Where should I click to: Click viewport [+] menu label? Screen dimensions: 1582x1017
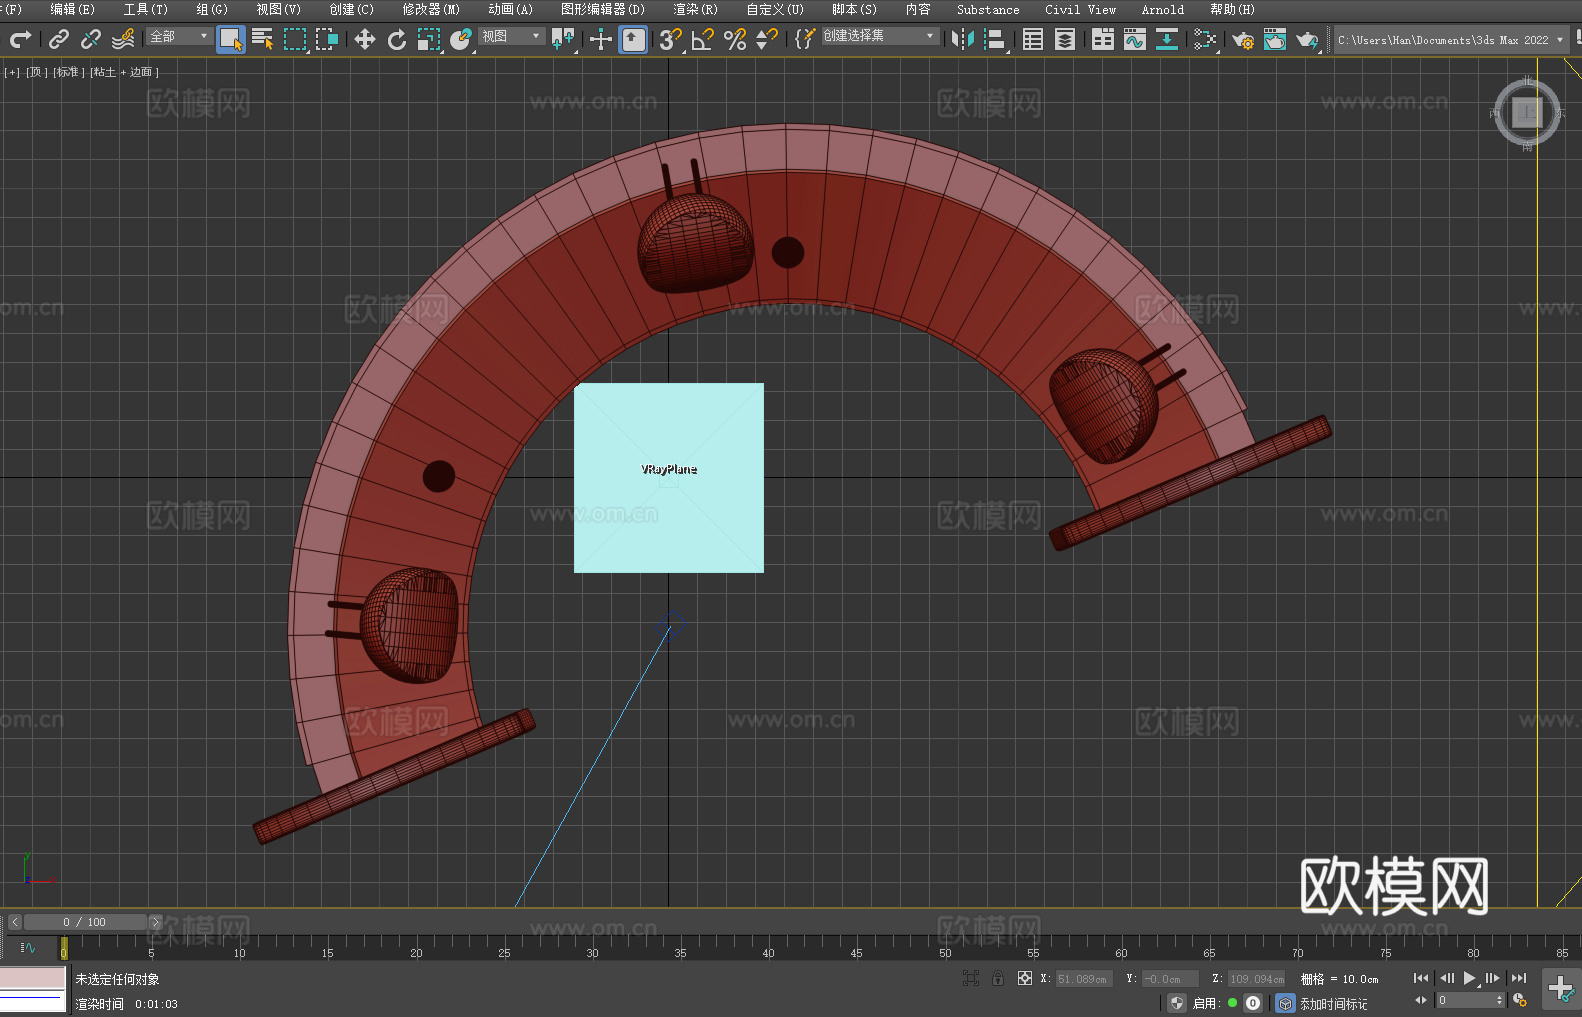12,72
